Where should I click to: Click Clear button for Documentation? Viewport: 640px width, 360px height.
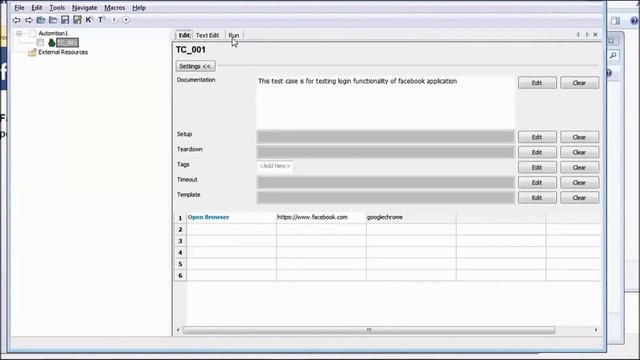(x=580, y=83)
